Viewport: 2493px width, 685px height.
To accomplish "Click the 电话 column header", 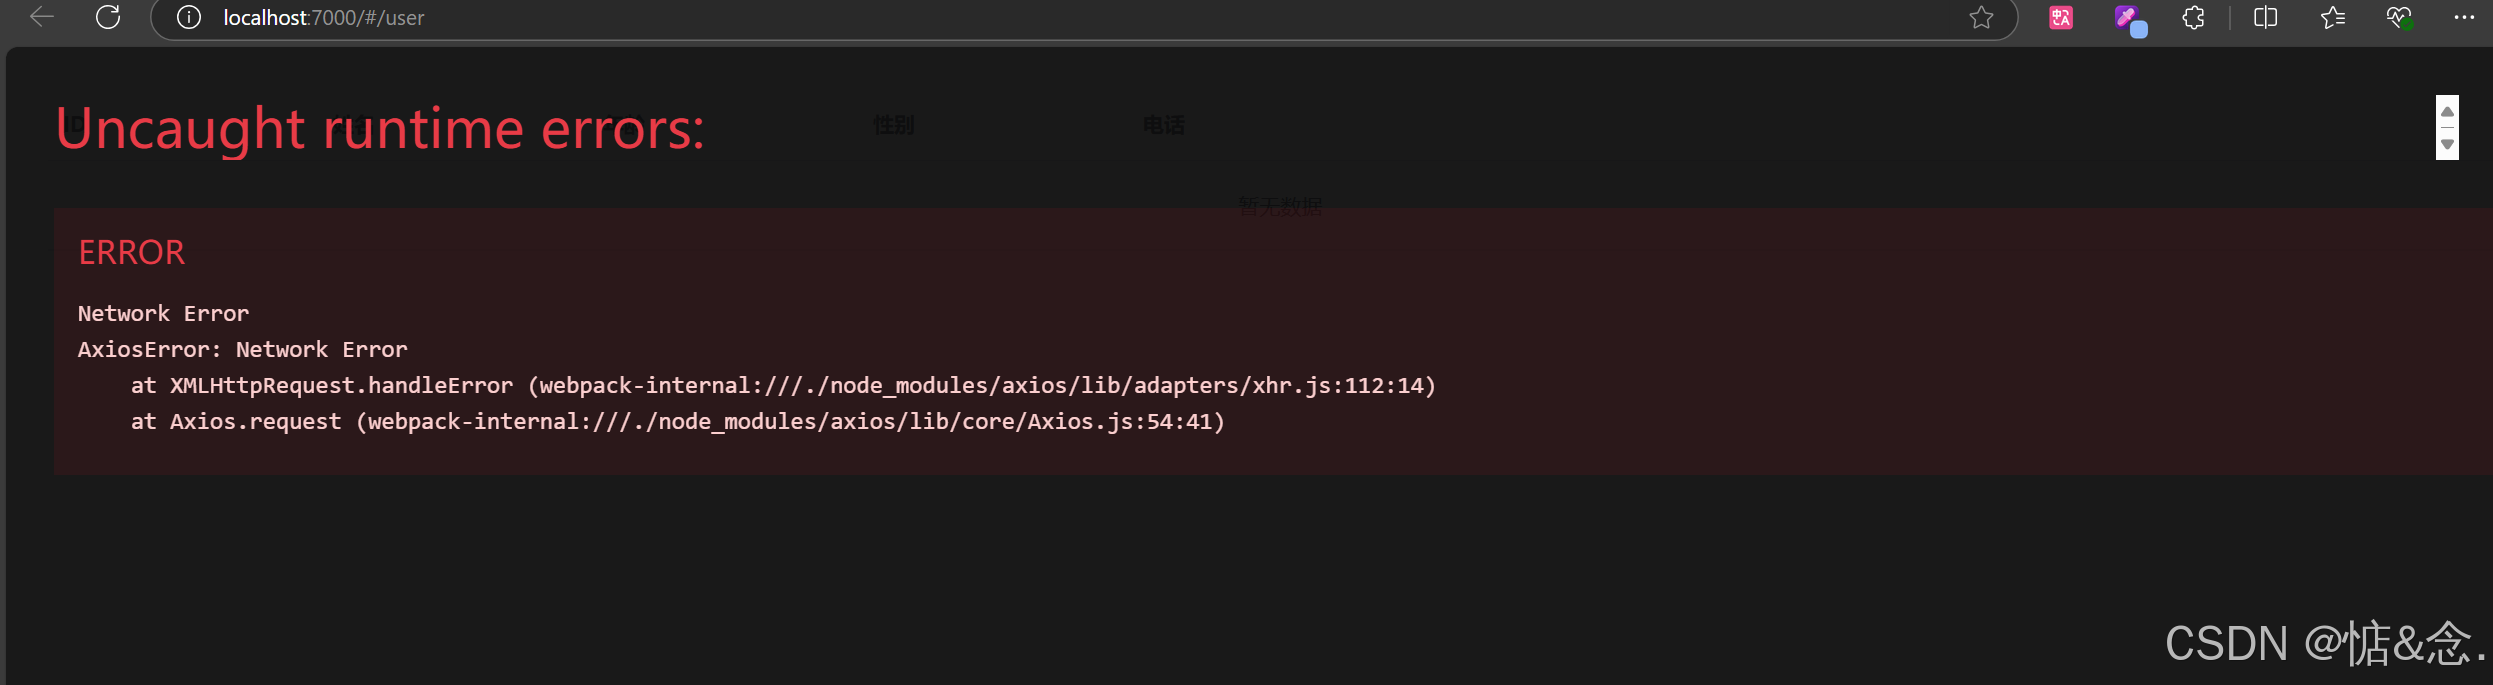I will 1163,125.
